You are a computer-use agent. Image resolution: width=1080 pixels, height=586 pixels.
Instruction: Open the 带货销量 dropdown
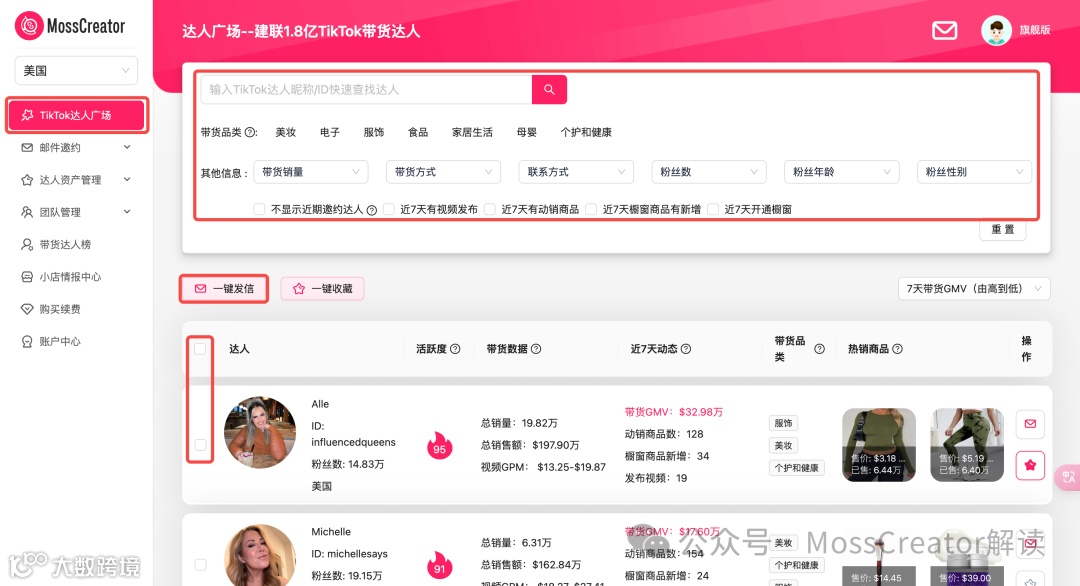pos(311,172)
